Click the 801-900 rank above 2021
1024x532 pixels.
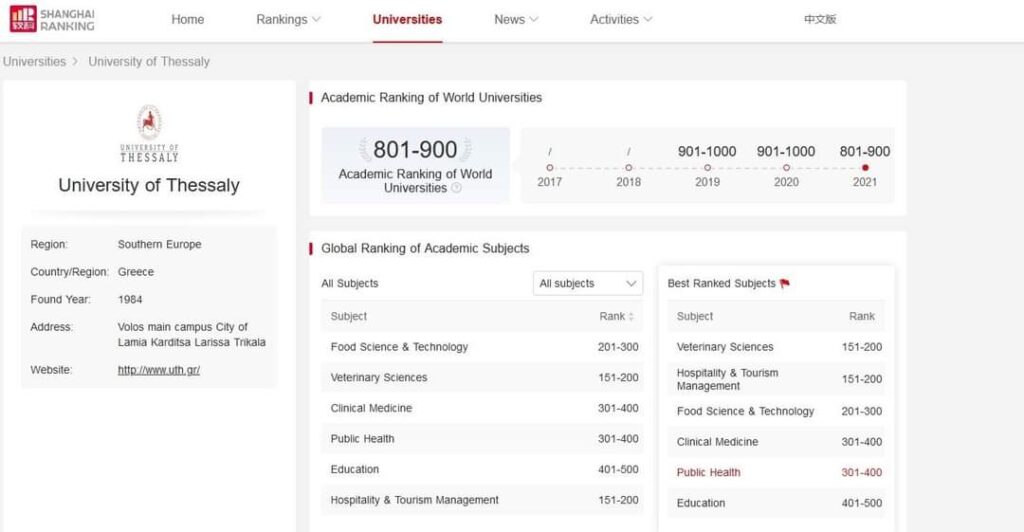click(865, 151)
